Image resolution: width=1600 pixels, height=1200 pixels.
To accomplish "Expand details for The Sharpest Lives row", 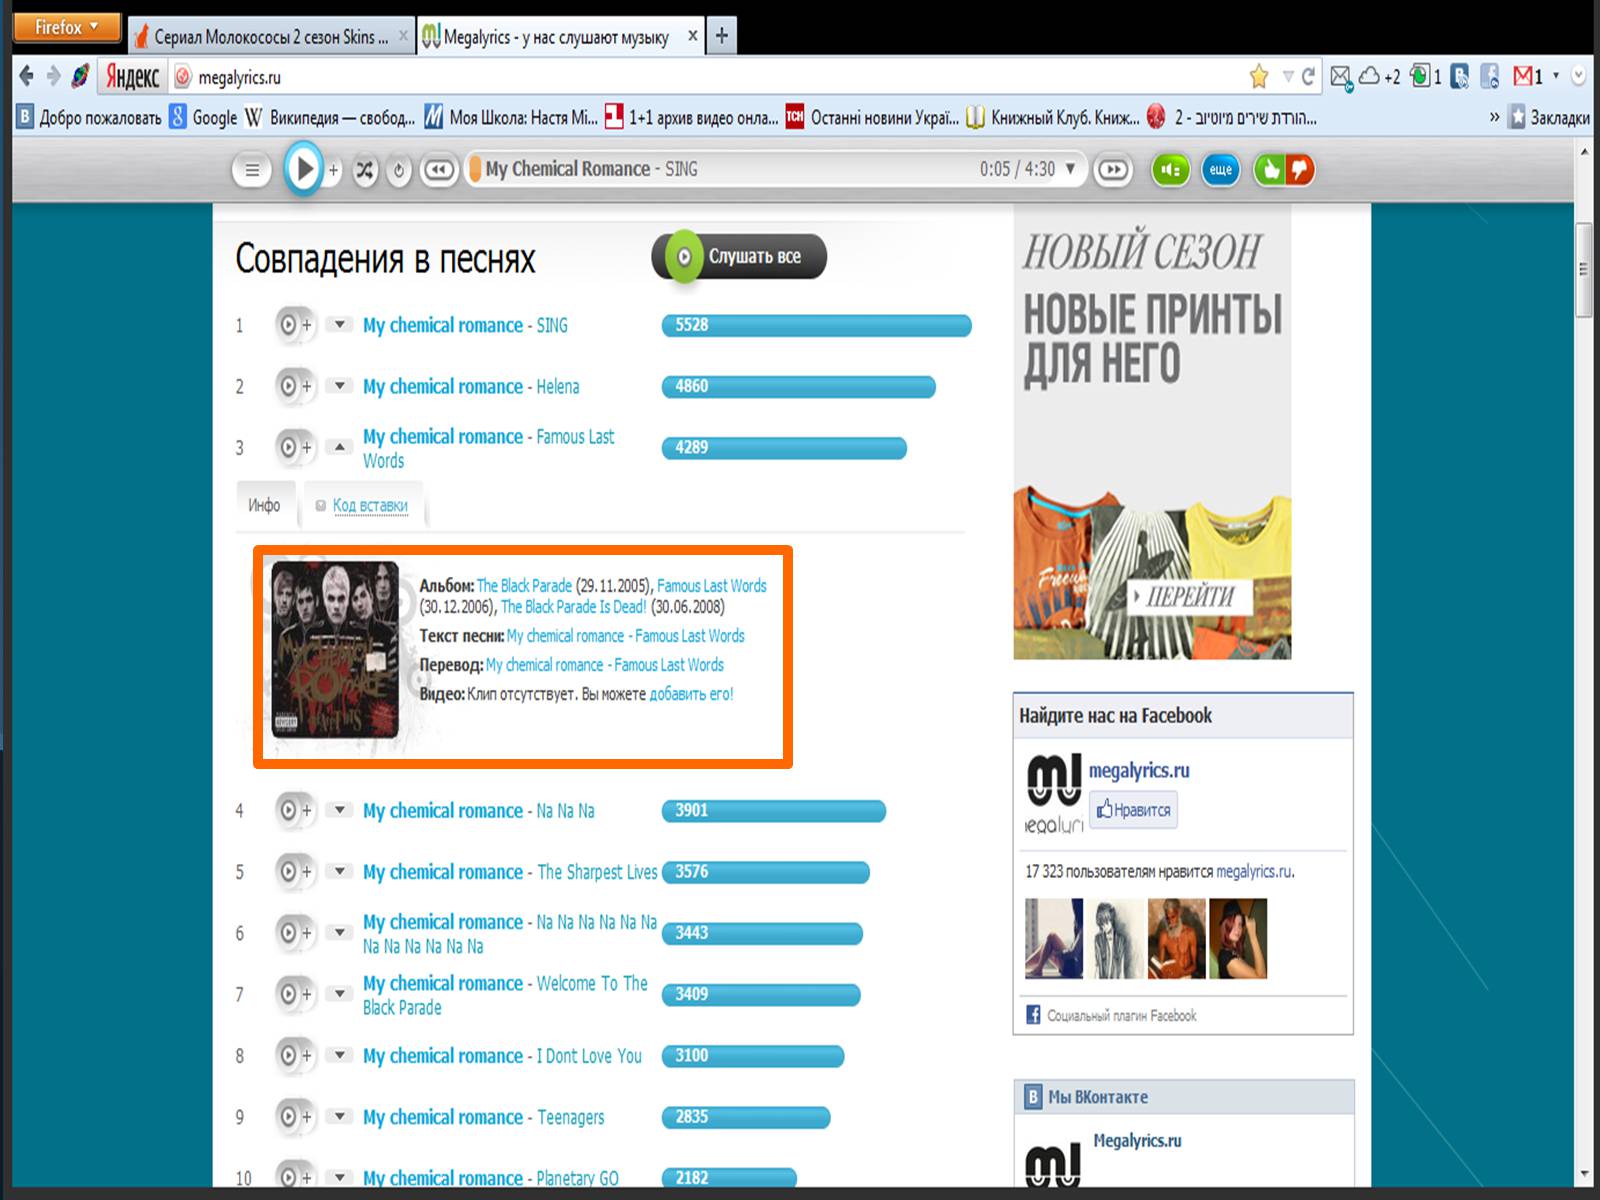I will click(340, 871).
